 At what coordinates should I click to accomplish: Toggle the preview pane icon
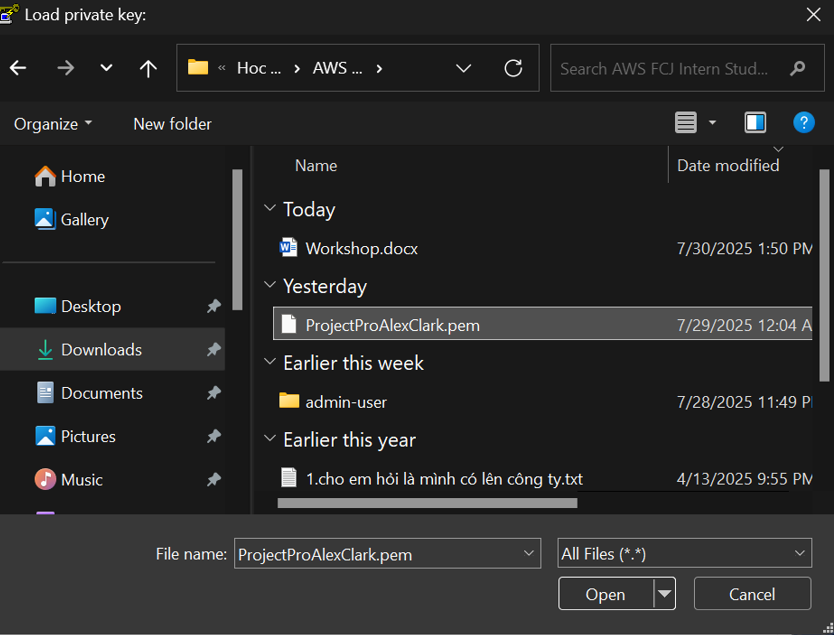755,123
